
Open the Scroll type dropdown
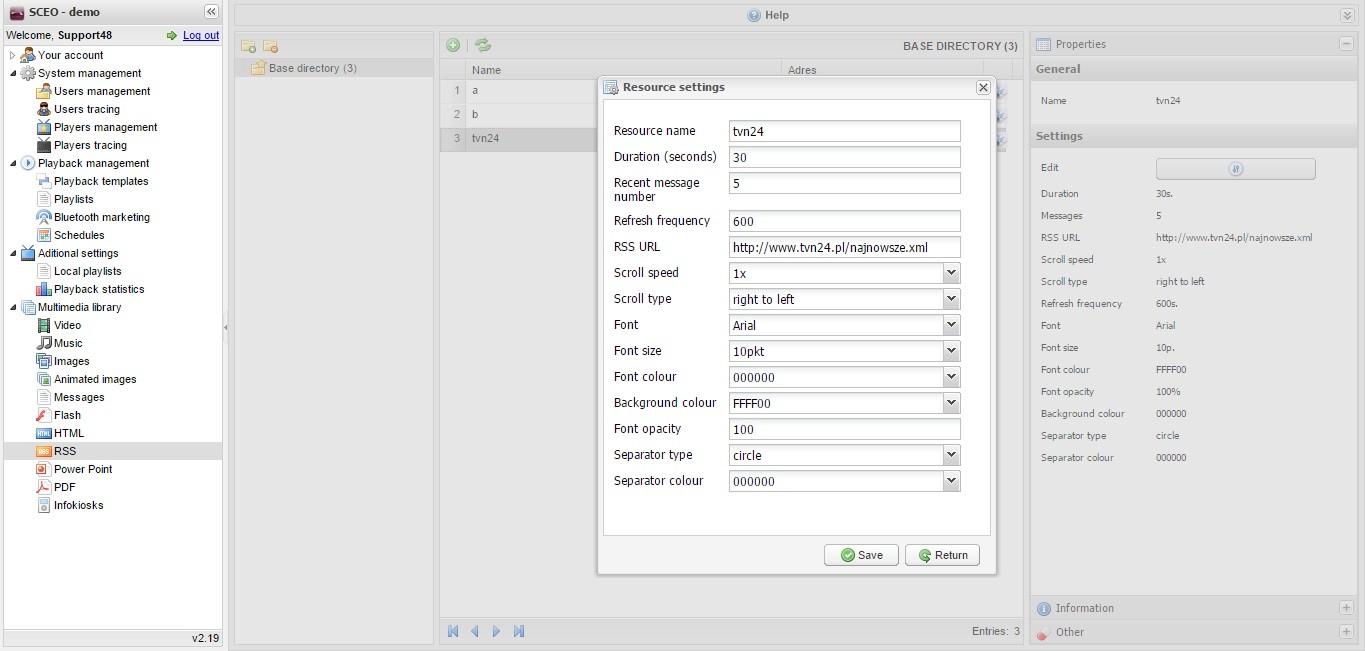pos(951,299)
